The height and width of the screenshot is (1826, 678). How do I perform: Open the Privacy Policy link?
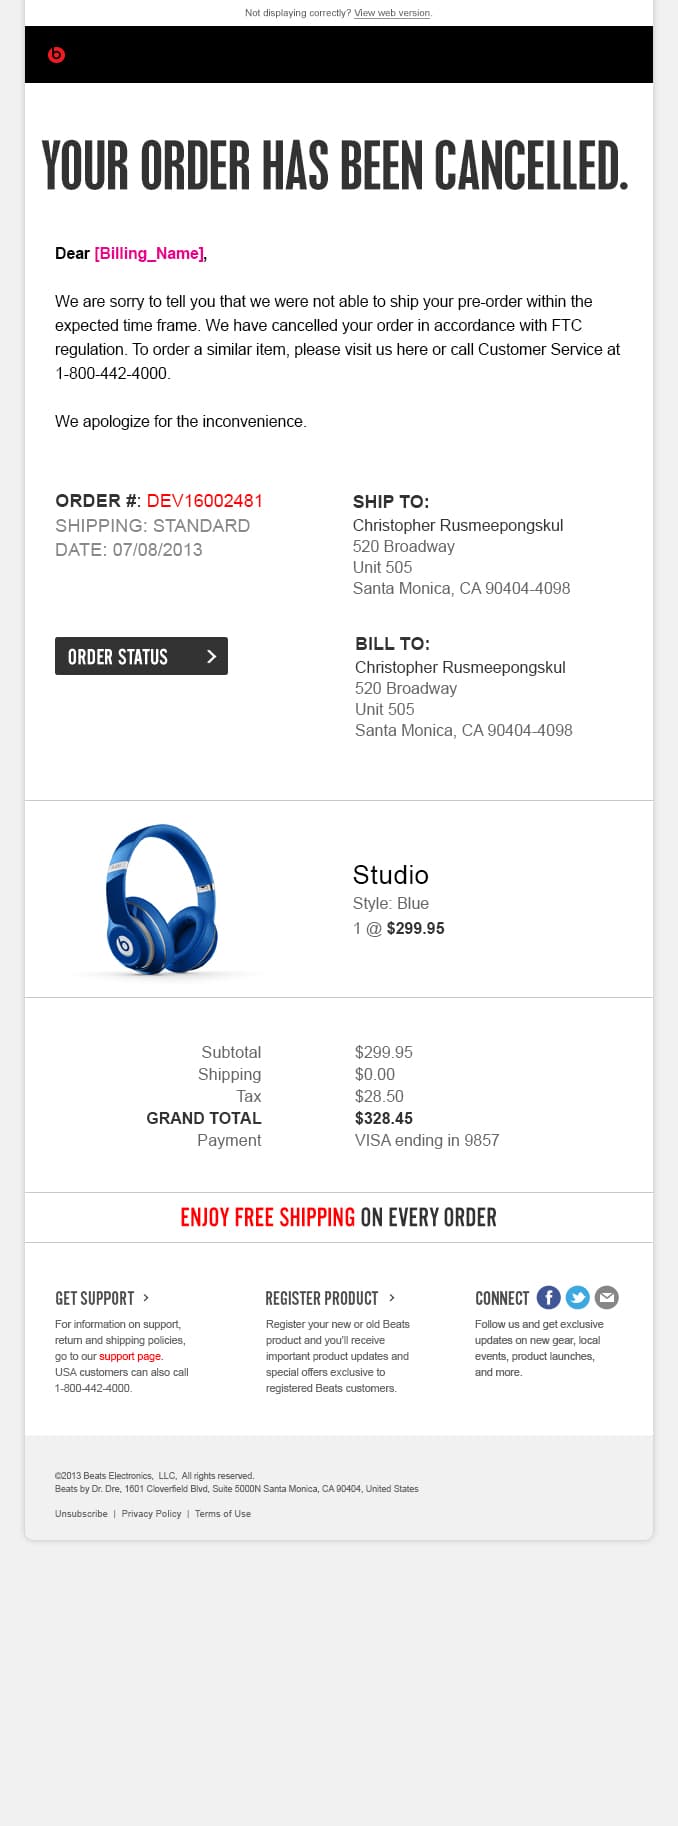click(x=151, y=1513)
